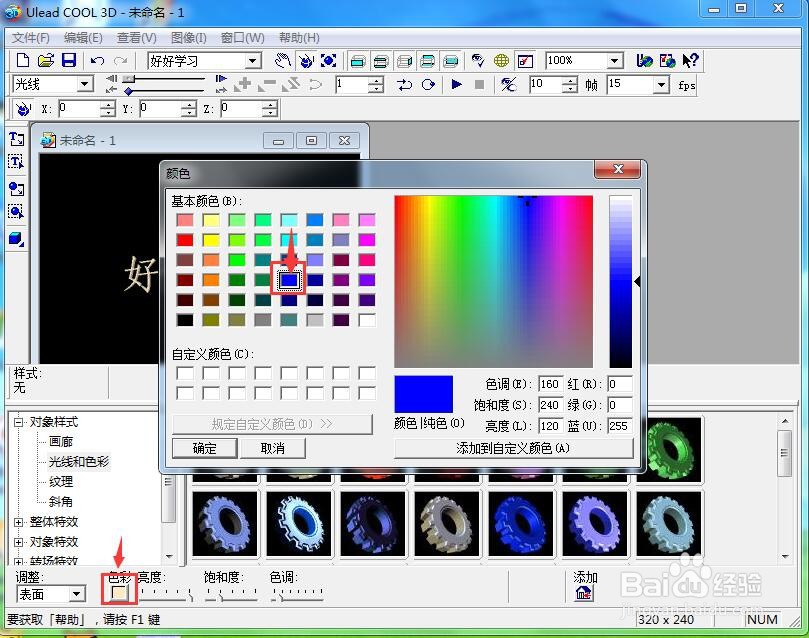Toggle the front face display button
This screenshot has width=809, height=638.
pyautogui.click(x=358, y=61)
